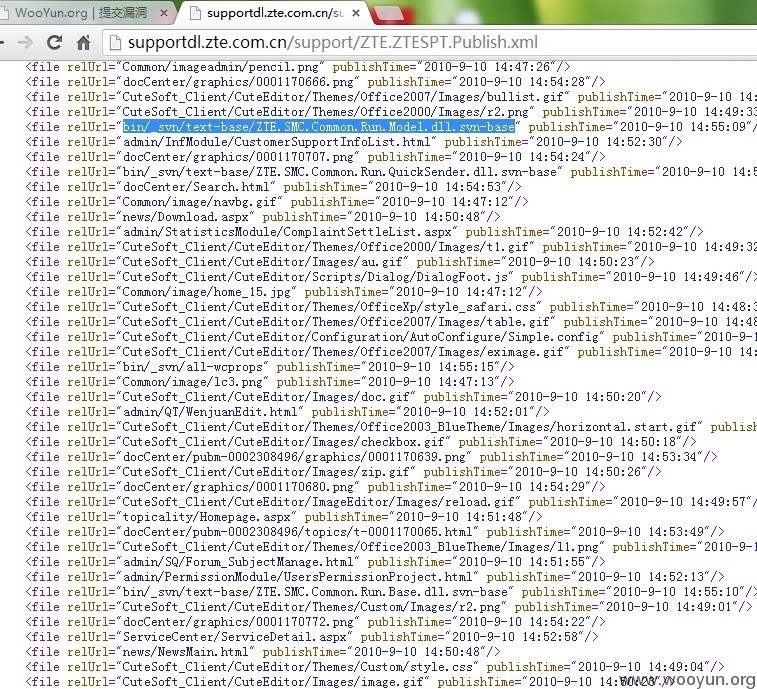
Task: Click the page icon in address bar
Action: point(115,42)
